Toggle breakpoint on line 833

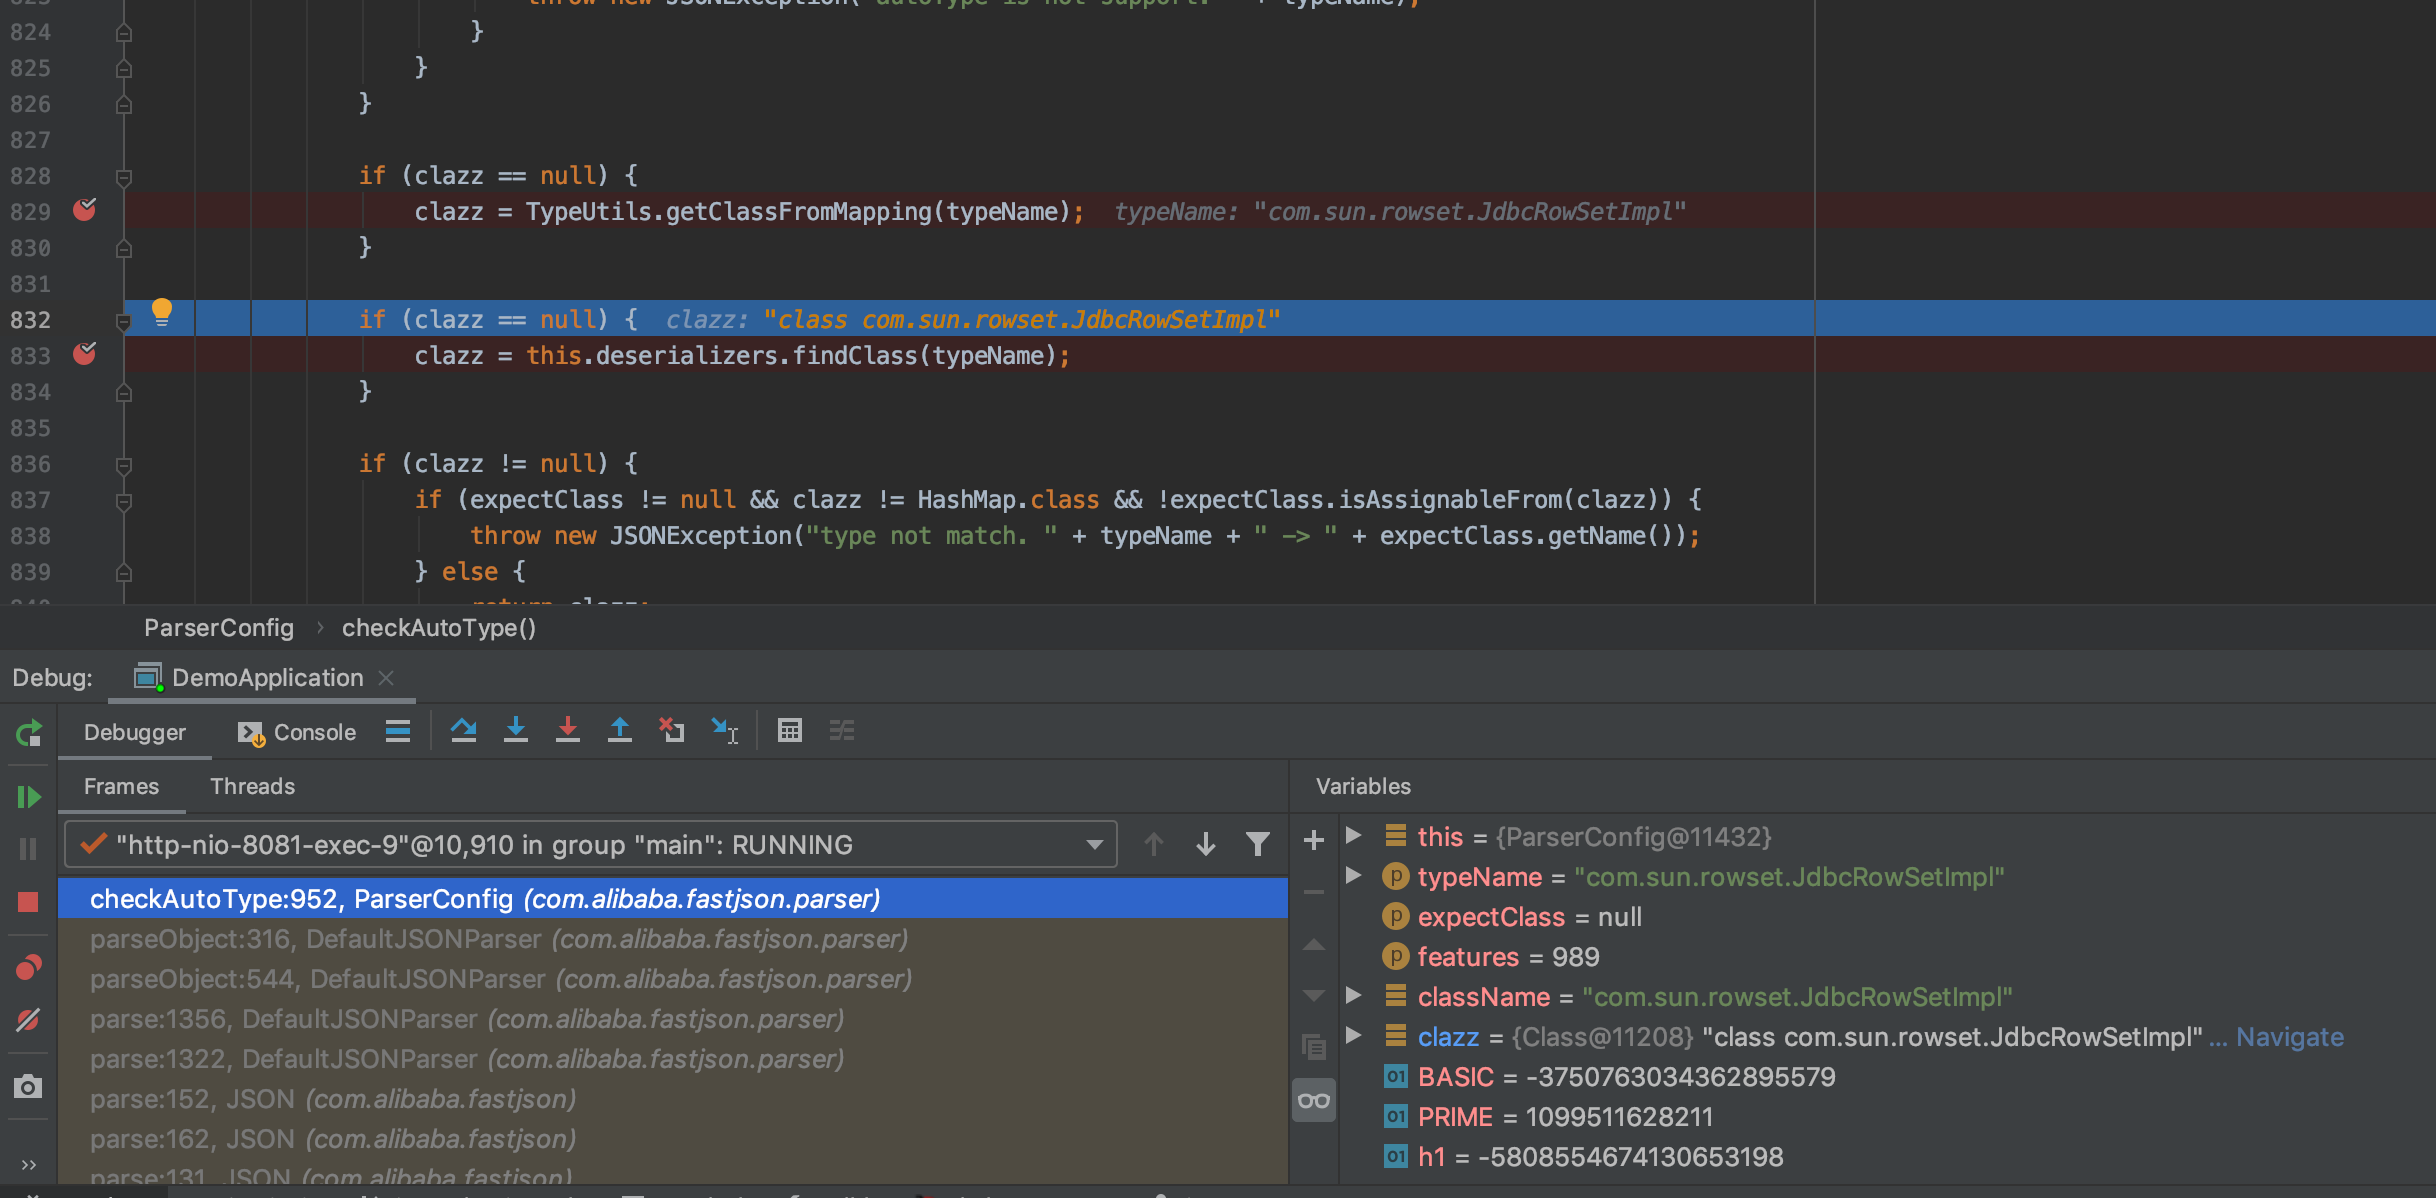[x=85, y=354]
